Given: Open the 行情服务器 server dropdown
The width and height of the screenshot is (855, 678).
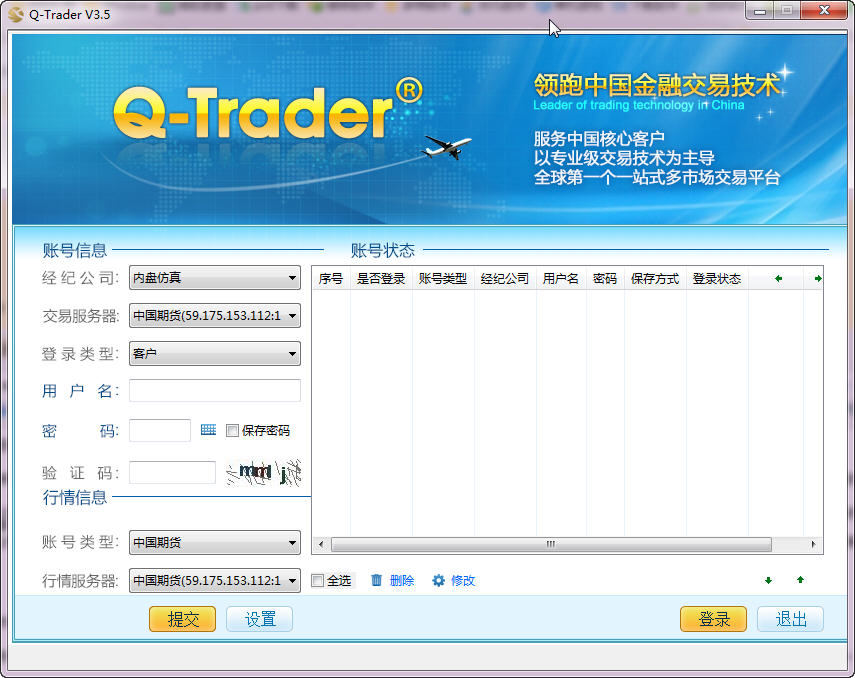Looking at the screenshot, I should tap(215, 580).
